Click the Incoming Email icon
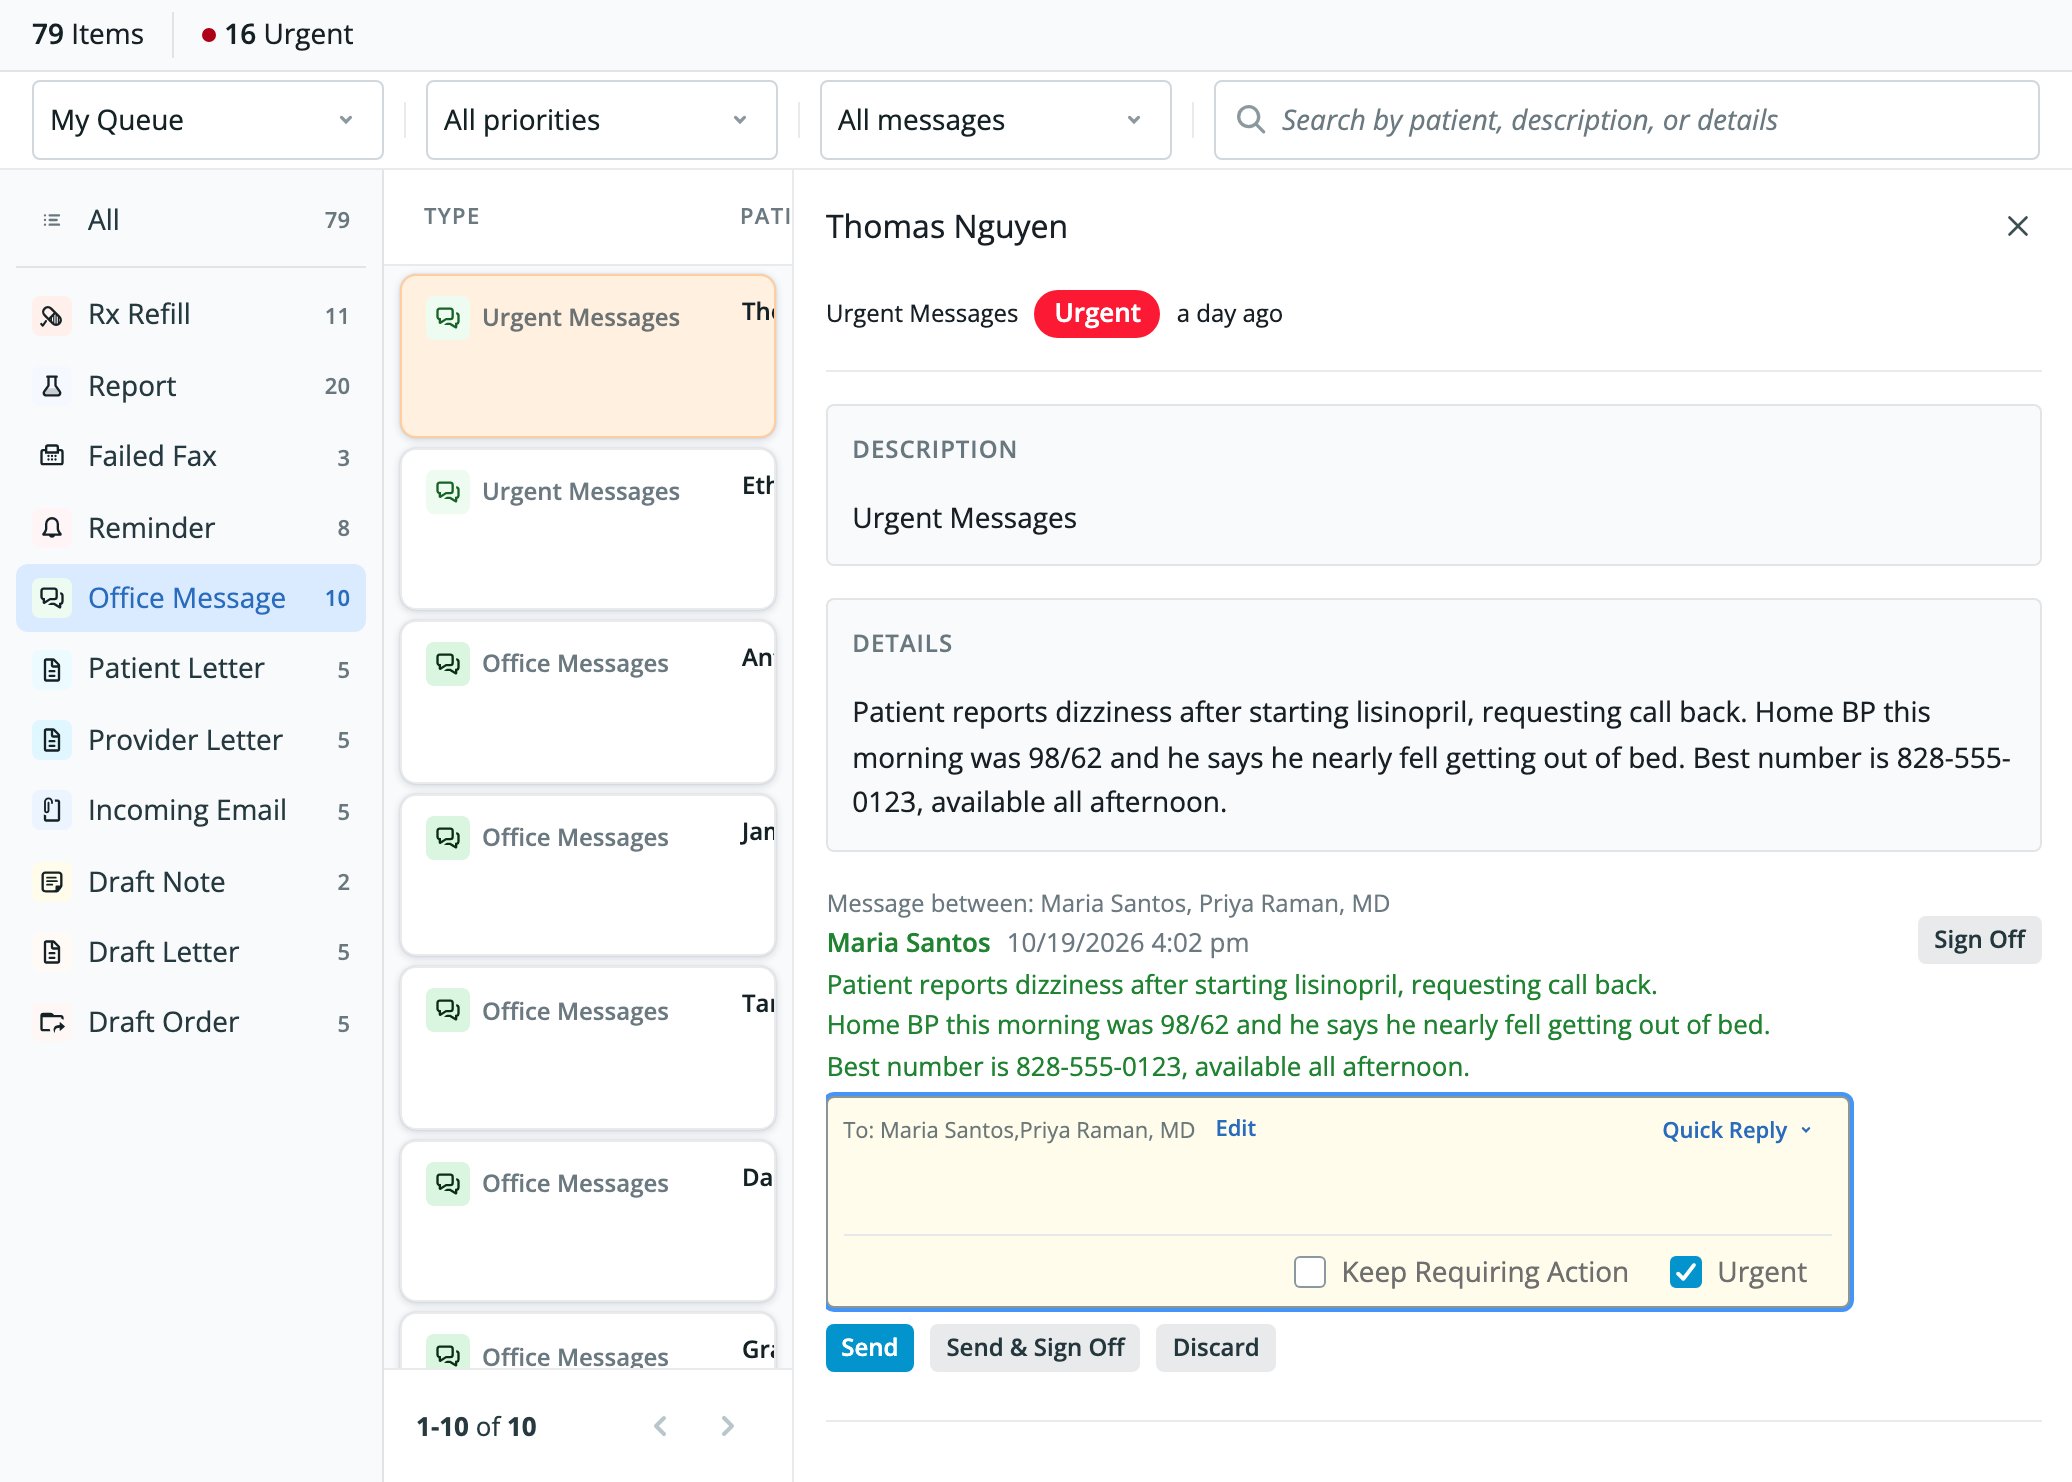Viewport: 2072px width, 1482px height. [x=52, y=810]
